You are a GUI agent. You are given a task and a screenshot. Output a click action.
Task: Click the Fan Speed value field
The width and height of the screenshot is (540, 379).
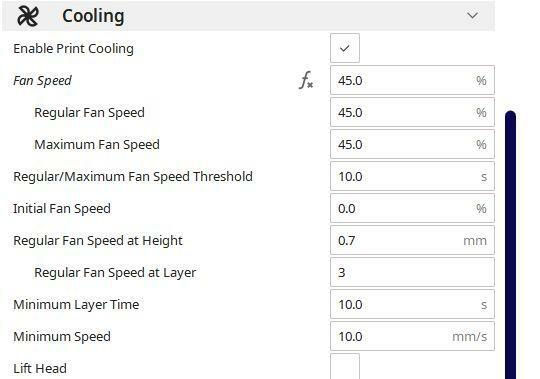tap(412, 80)
